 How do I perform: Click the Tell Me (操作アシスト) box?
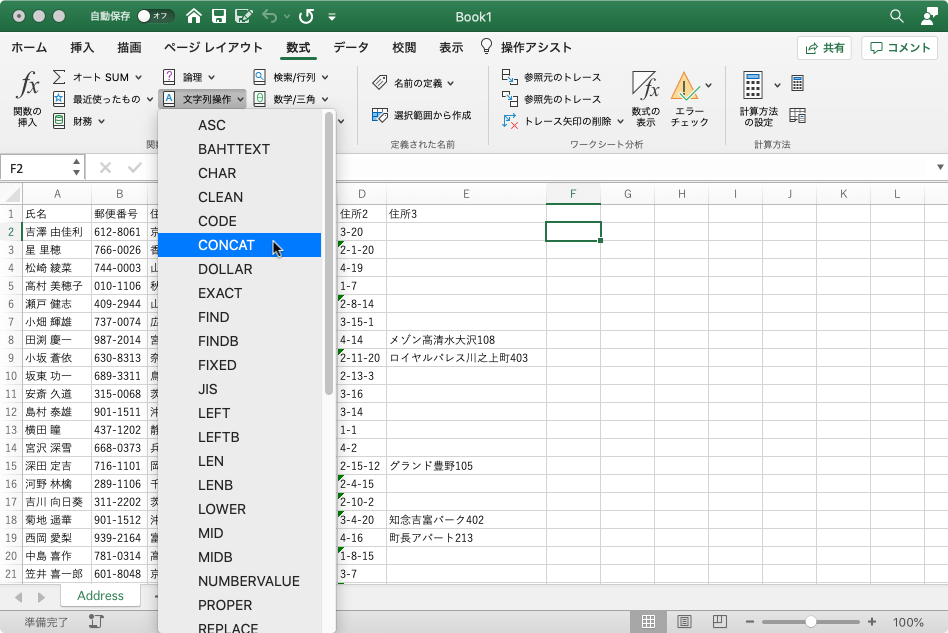526,47
